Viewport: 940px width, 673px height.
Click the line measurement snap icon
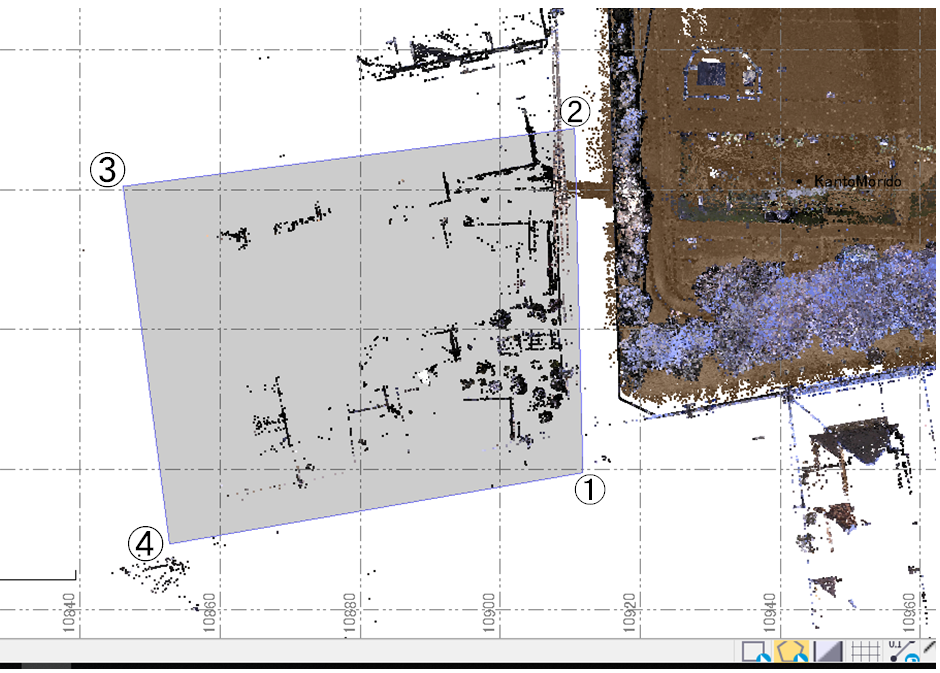point(903,652)
